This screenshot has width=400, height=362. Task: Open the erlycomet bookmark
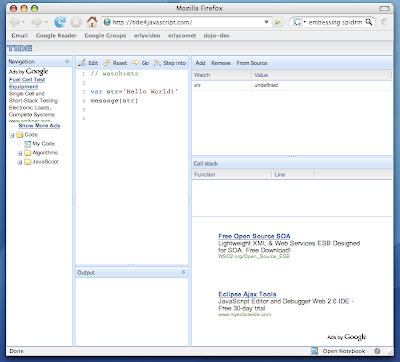pyautogui.click(x=182, y=35)
